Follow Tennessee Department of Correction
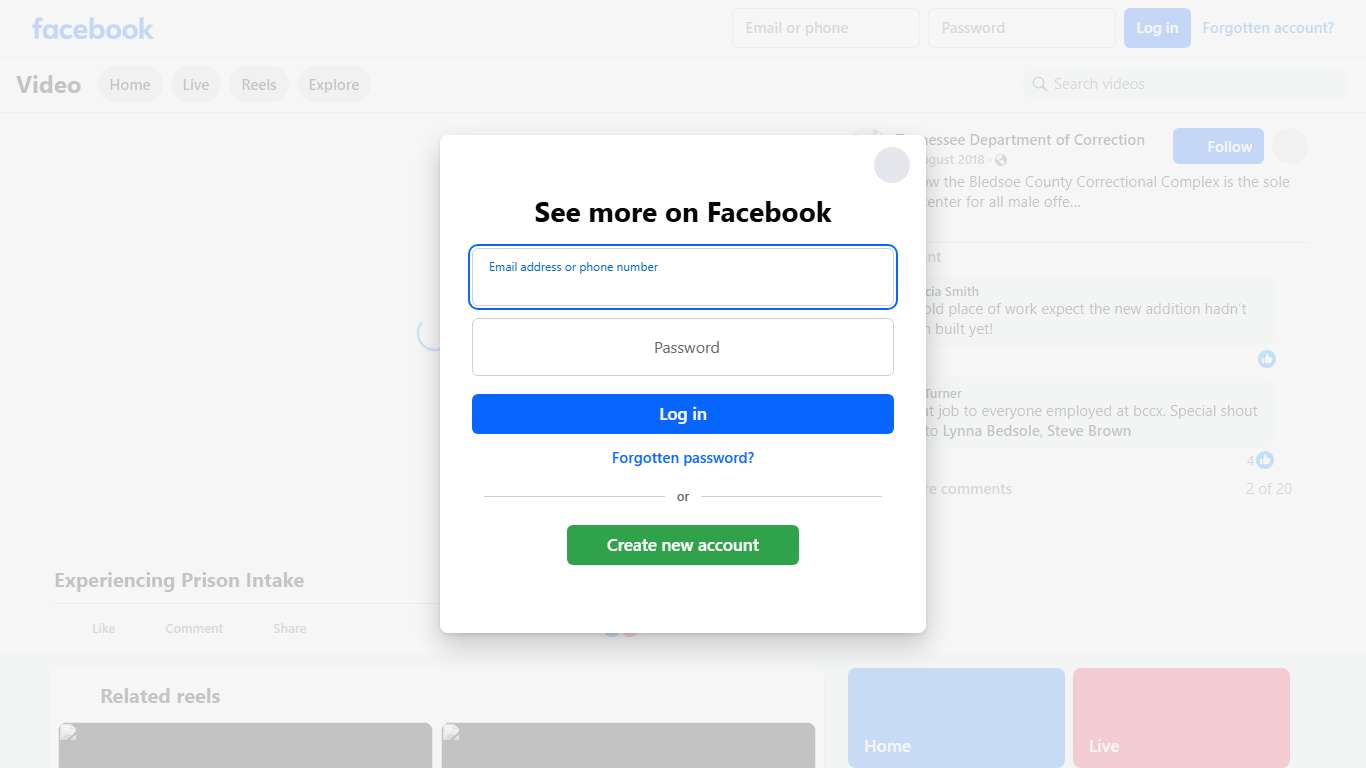The image size is (1366, 768). [1218, 146]
